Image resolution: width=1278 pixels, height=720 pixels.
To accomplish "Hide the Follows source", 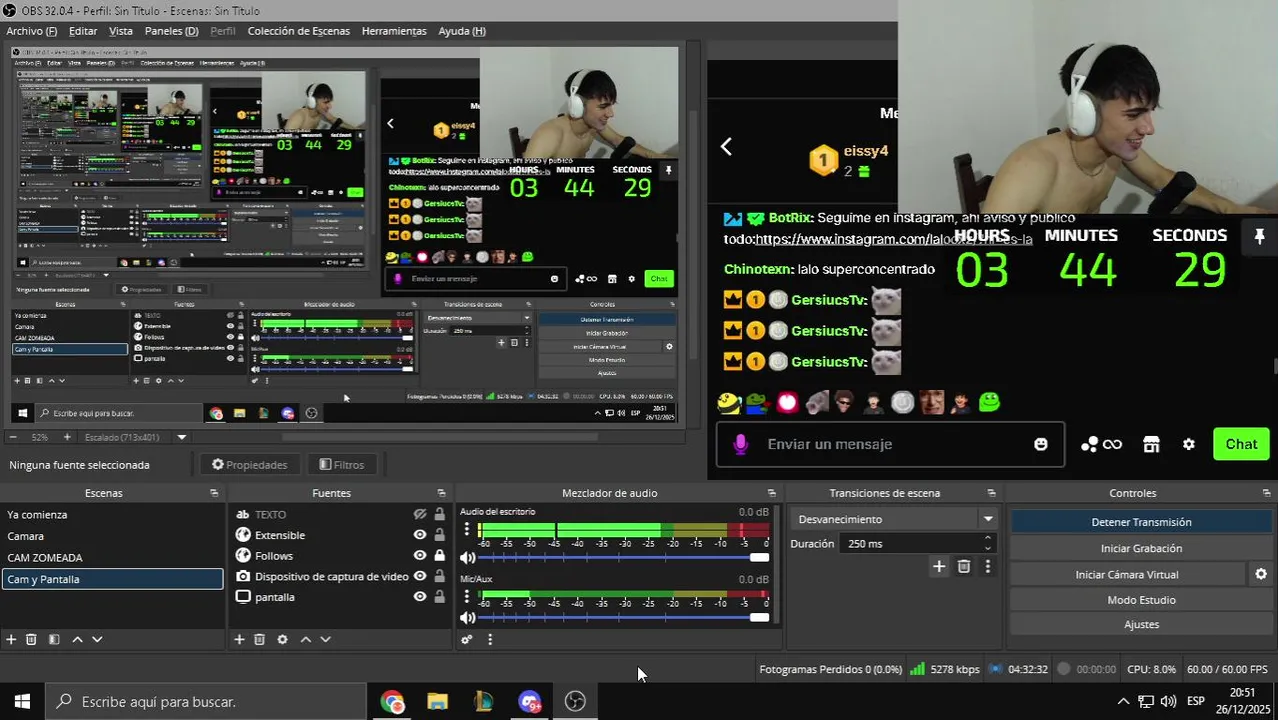I will pos(420,555).
